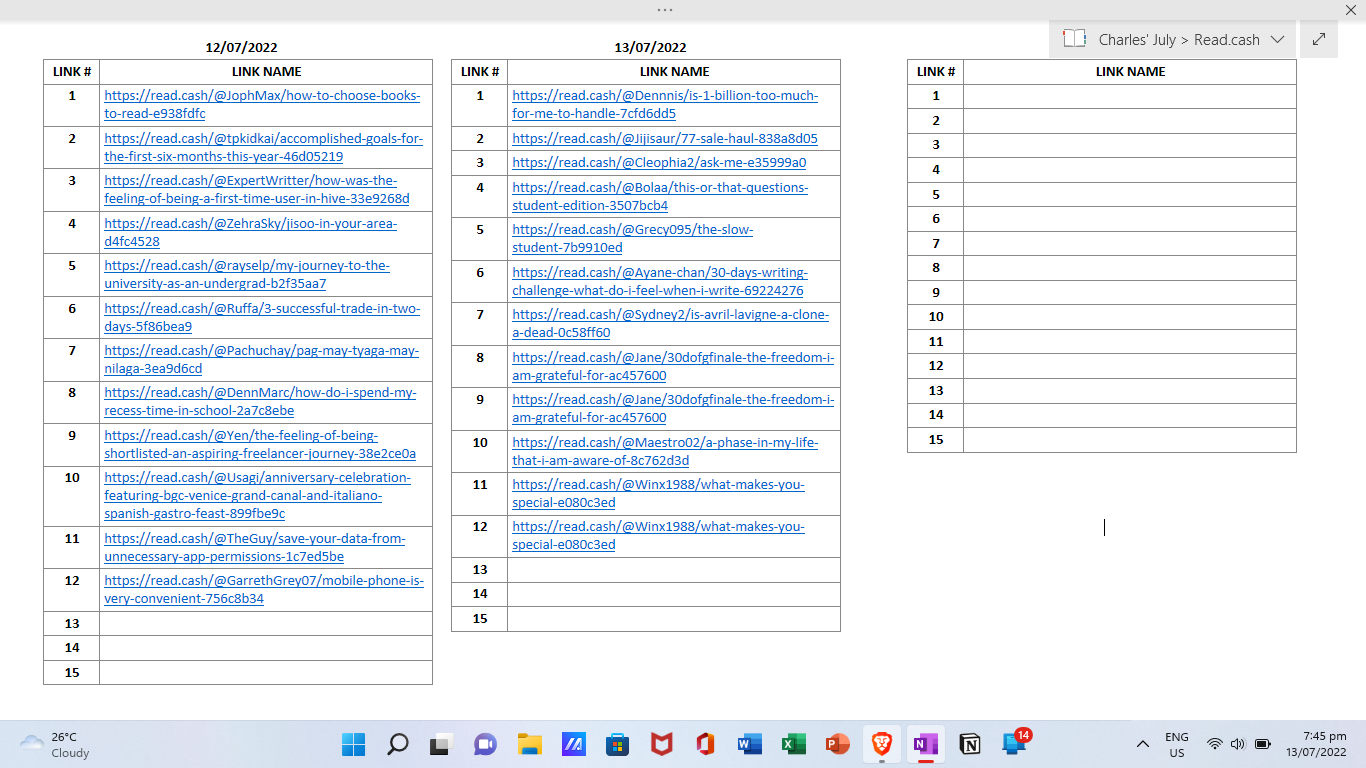Image resolution: width=1366 pixels, height=768 pixels.
Task: Open the Winx1988 what-makes-you-special link in row 12
Action: pos(658,535)
